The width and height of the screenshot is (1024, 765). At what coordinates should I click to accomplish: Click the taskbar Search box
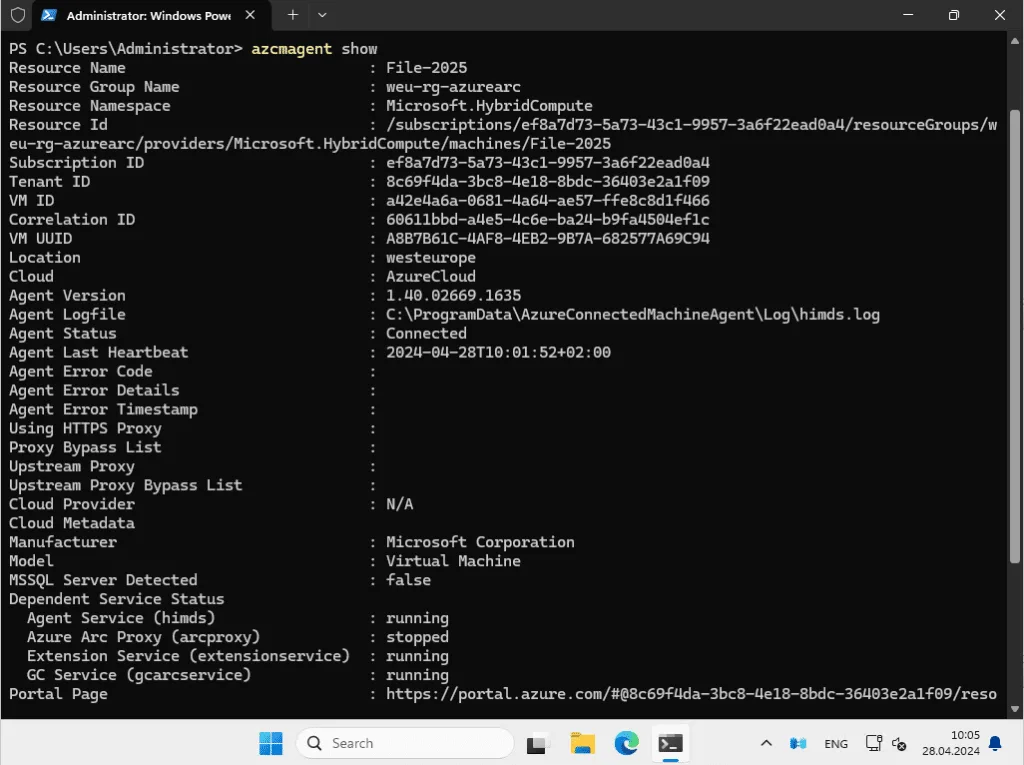click(x=404, y=743)
